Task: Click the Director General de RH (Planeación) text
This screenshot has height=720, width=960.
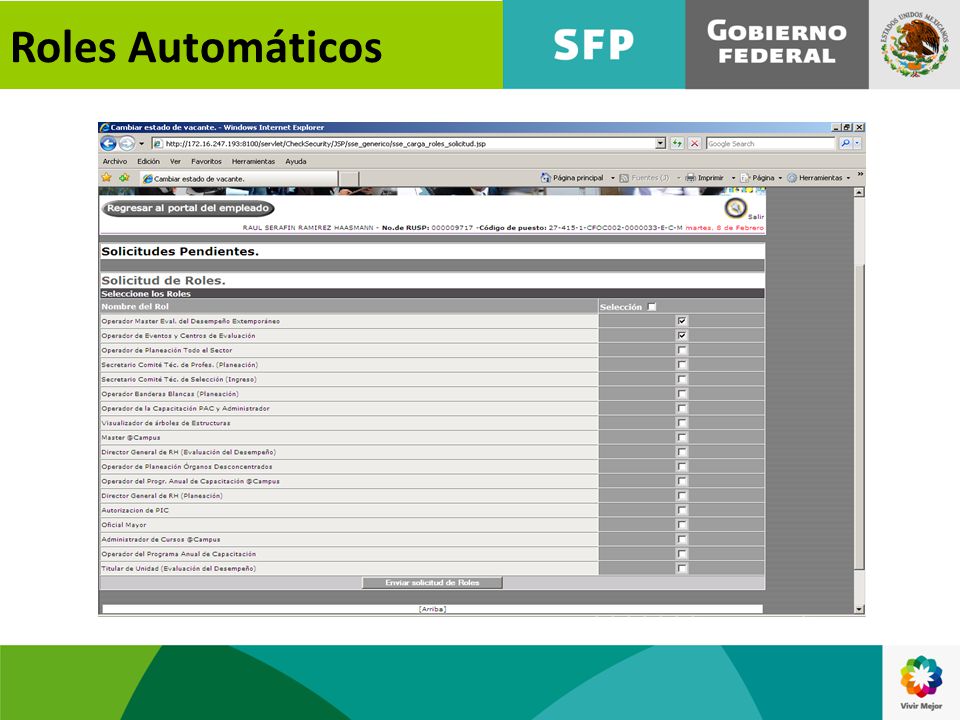Action: pyautogui.click(x=162, y=496)
